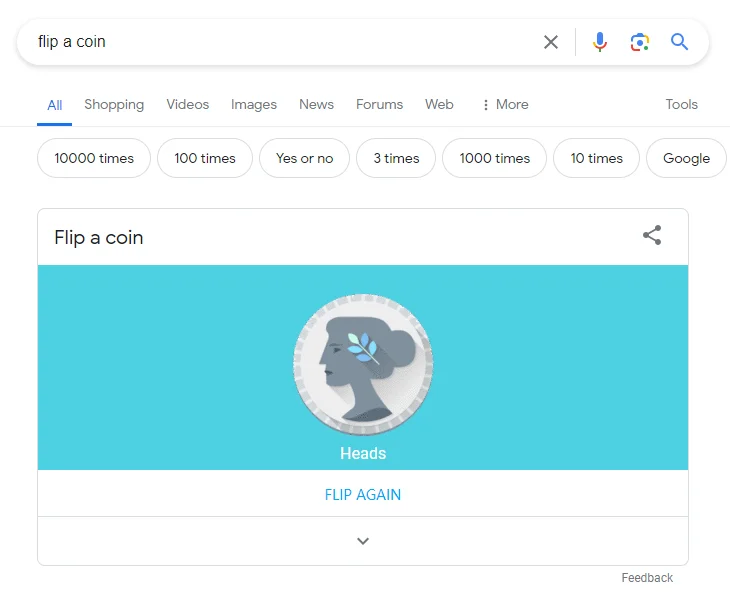Expand the coin widget with the down chevron
The height and width of the screenshot is (601, 730).
[x=363, y=541]
